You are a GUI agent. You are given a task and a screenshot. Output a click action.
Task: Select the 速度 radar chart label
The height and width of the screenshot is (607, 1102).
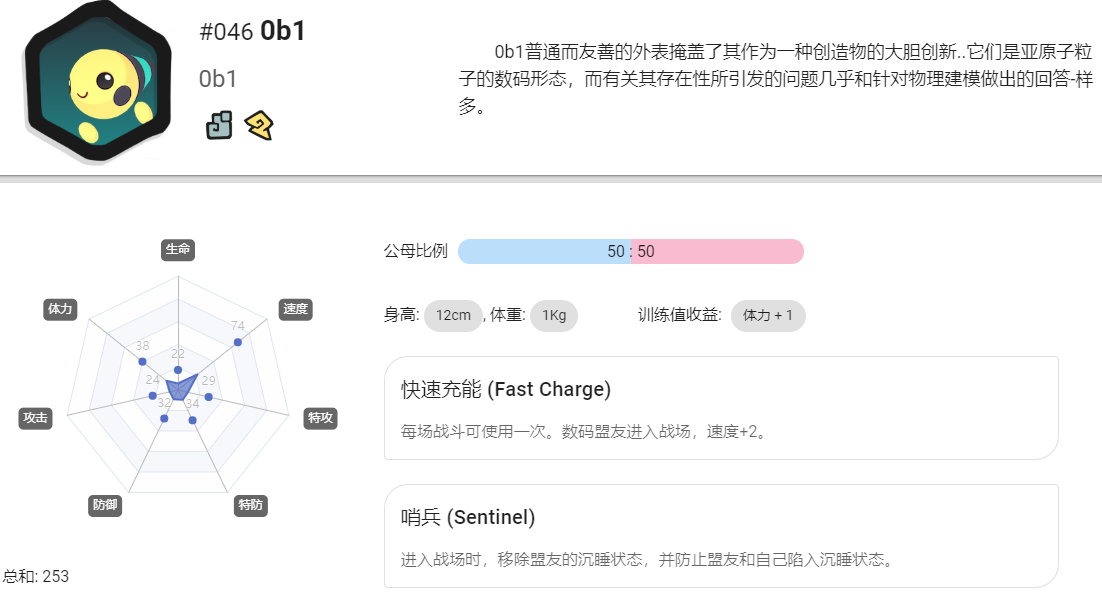coord(295,309)
